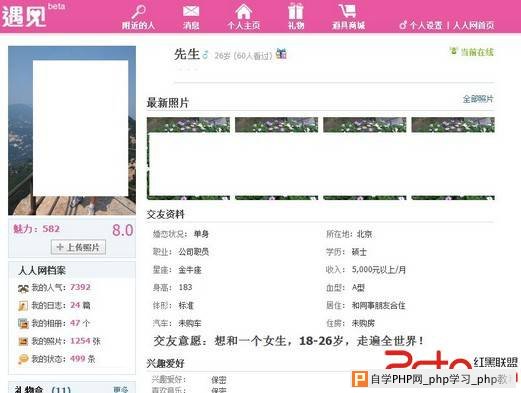Click the 交友资料 section heading
The height and width of the screenshot is (393, 521).
(166, 214)
